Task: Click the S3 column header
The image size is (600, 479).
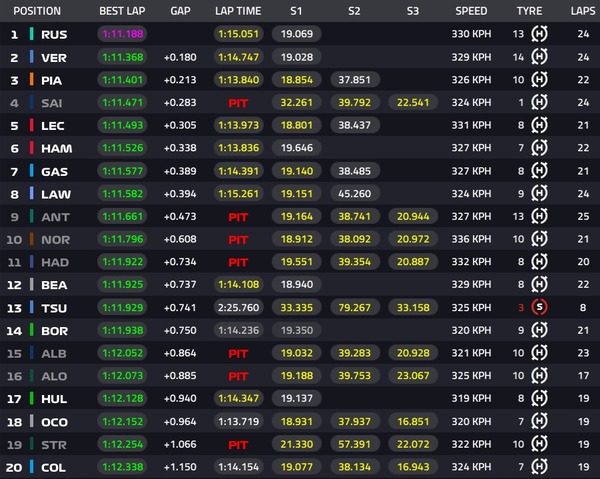Action: (x=412, y=11)
